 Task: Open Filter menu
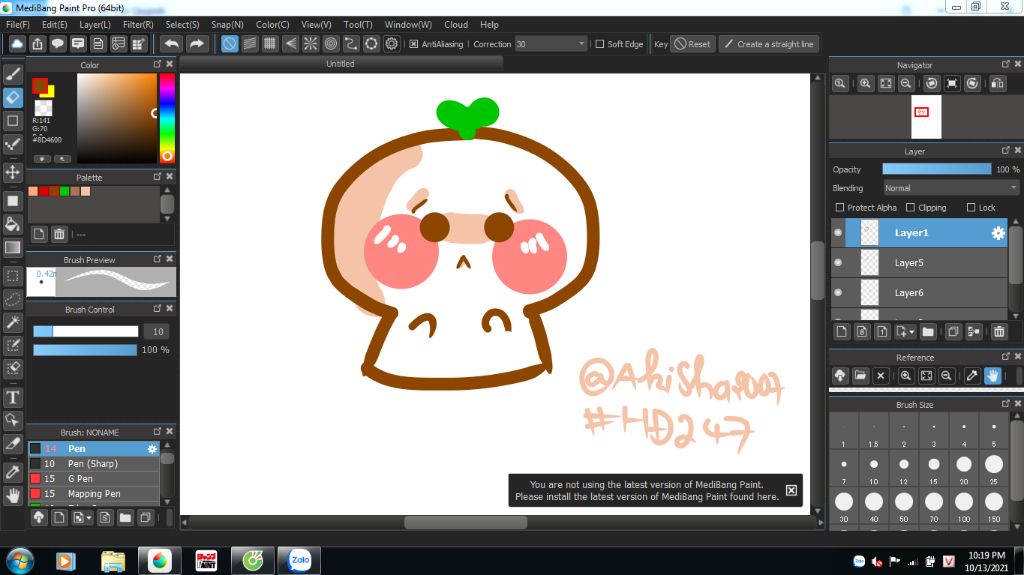[x=138, y=25]
